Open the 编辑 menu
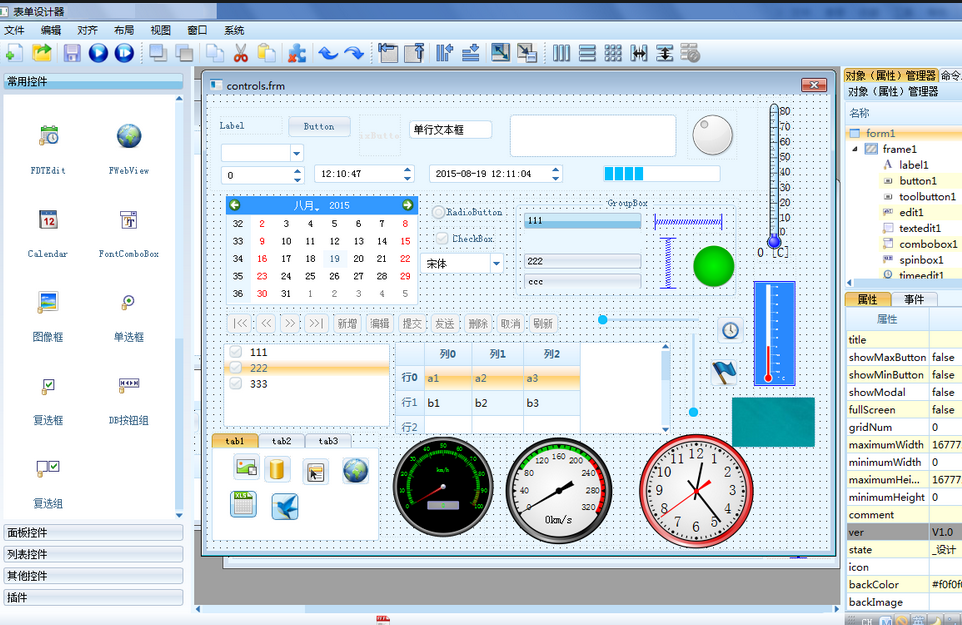The height and width of the screenshot is (625, 962). 51,30
